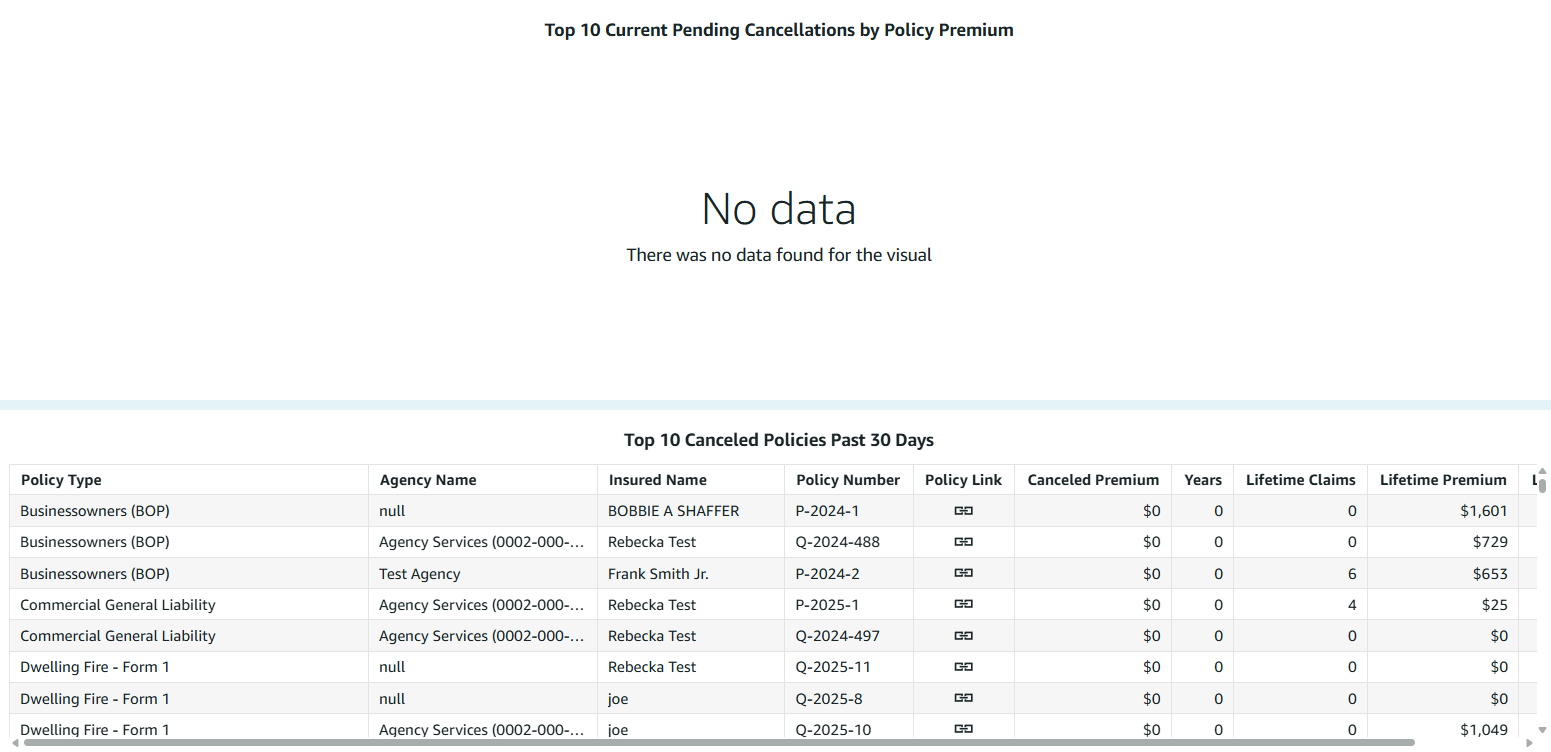Click the Policy Number column header
This screenshot has width=1551, height=752.
[848, 480]
